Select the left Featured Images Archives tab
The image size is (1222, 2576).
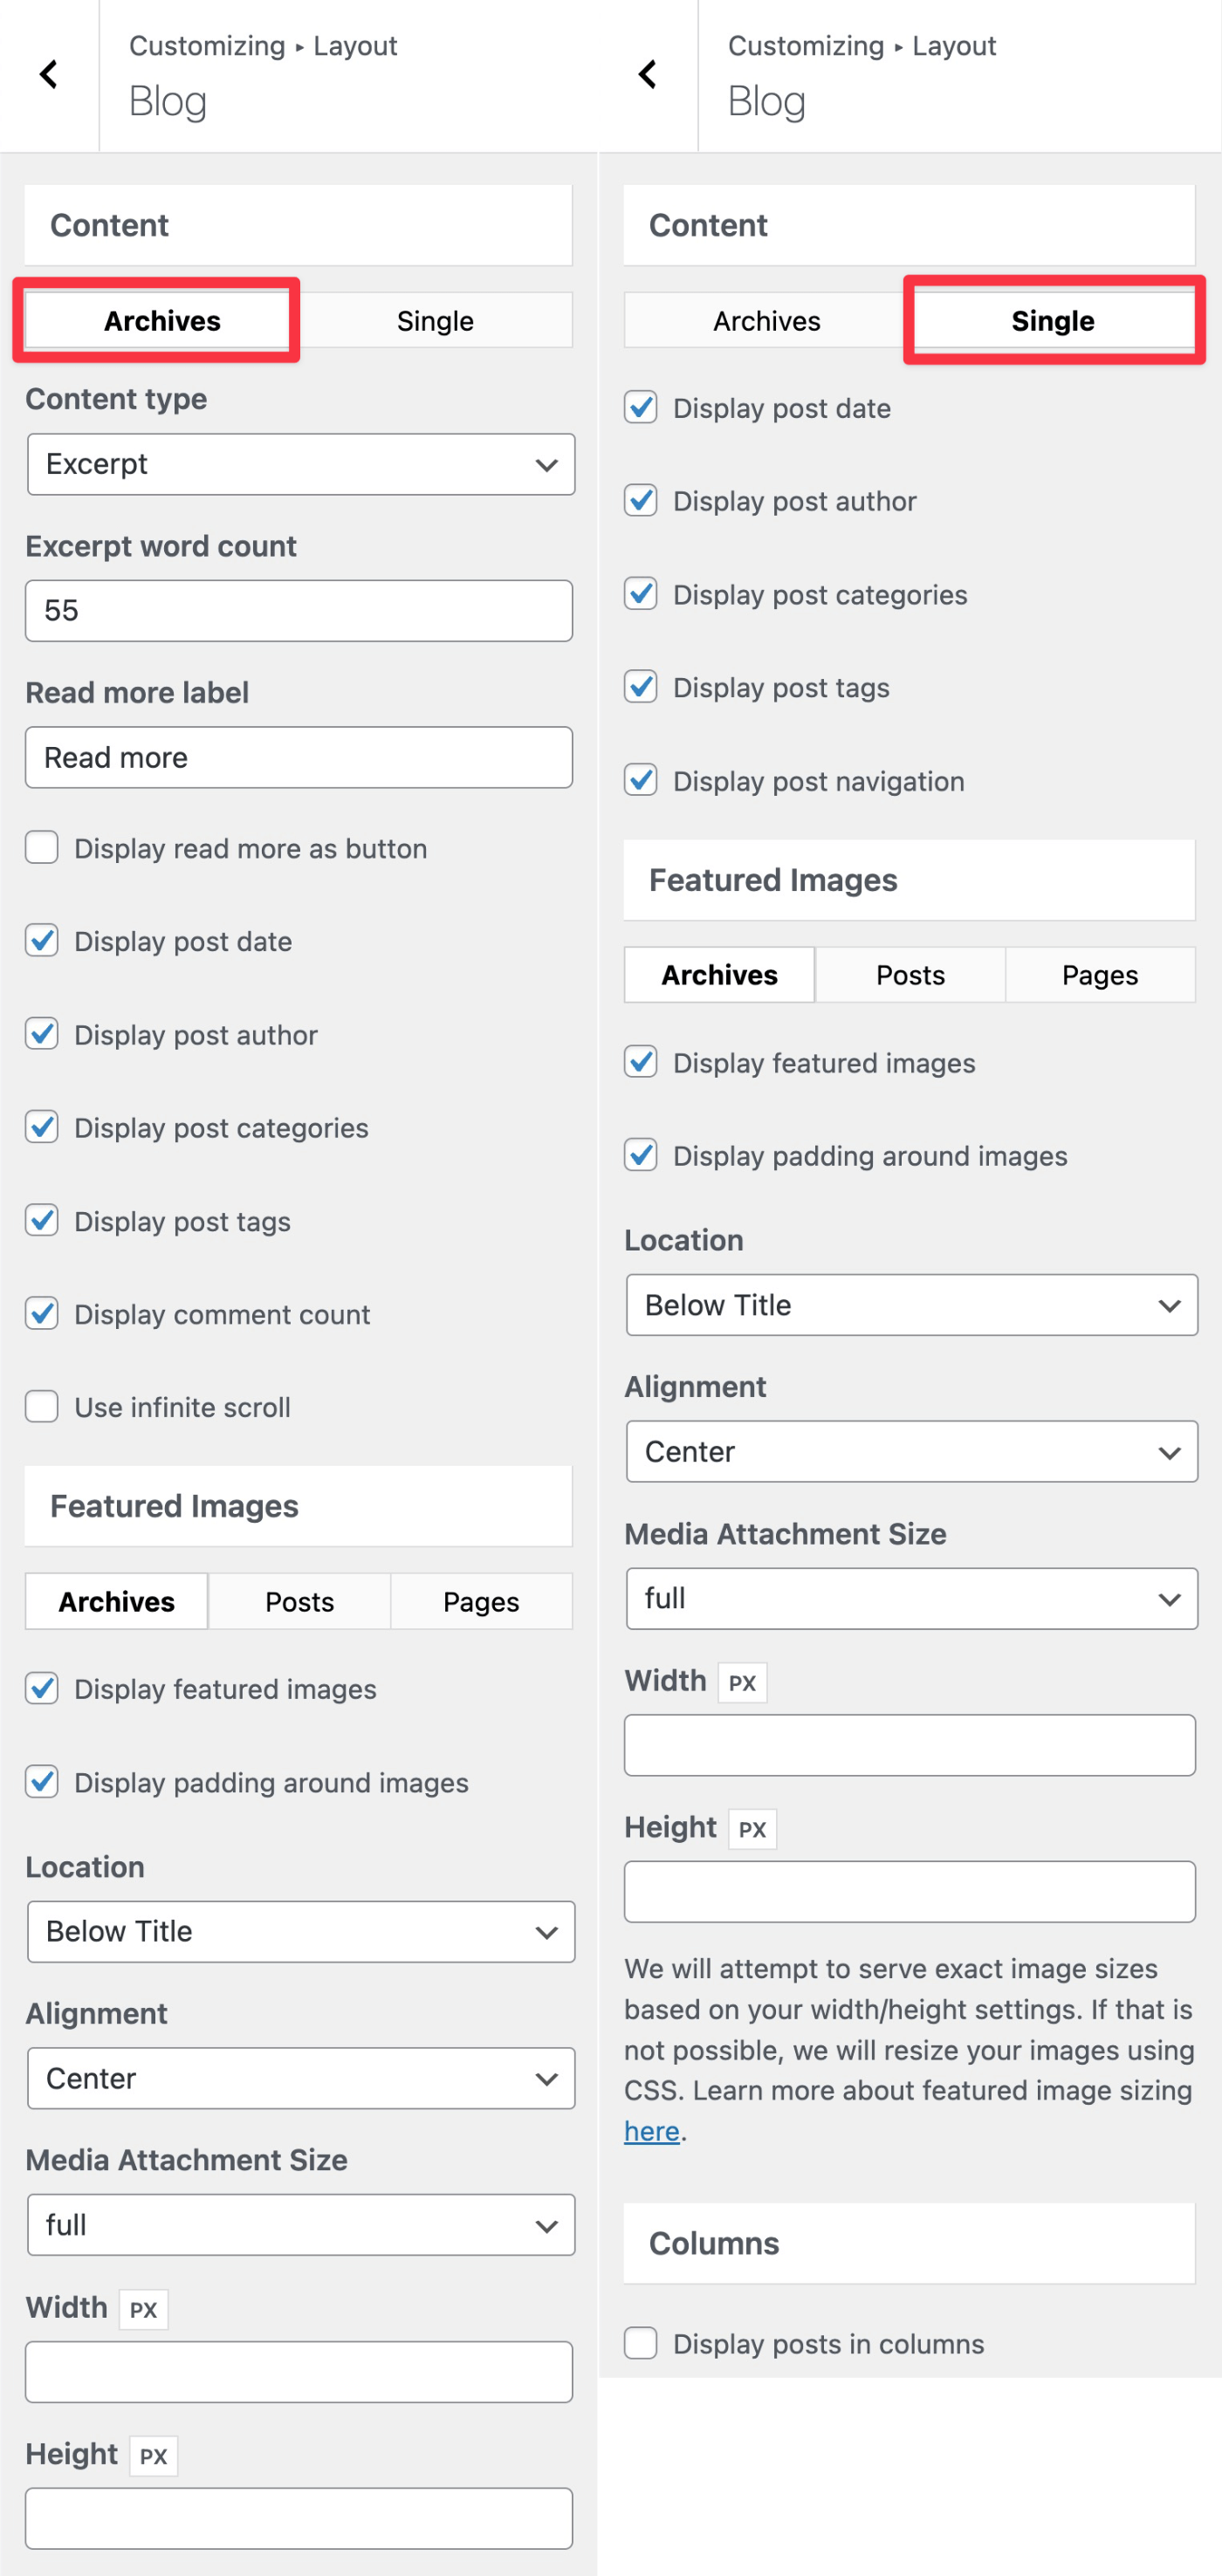click(x=117, y=1602)
